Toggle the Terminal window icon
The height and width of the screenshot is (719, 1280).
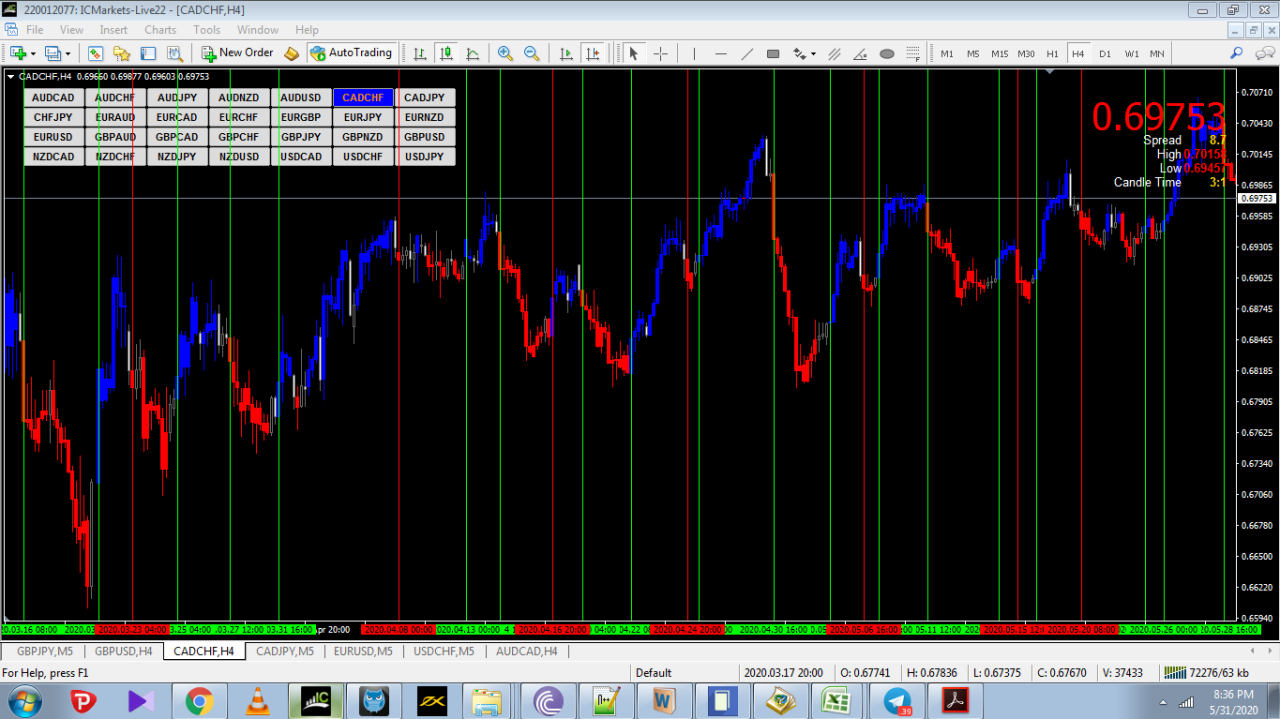pos(148,53)
